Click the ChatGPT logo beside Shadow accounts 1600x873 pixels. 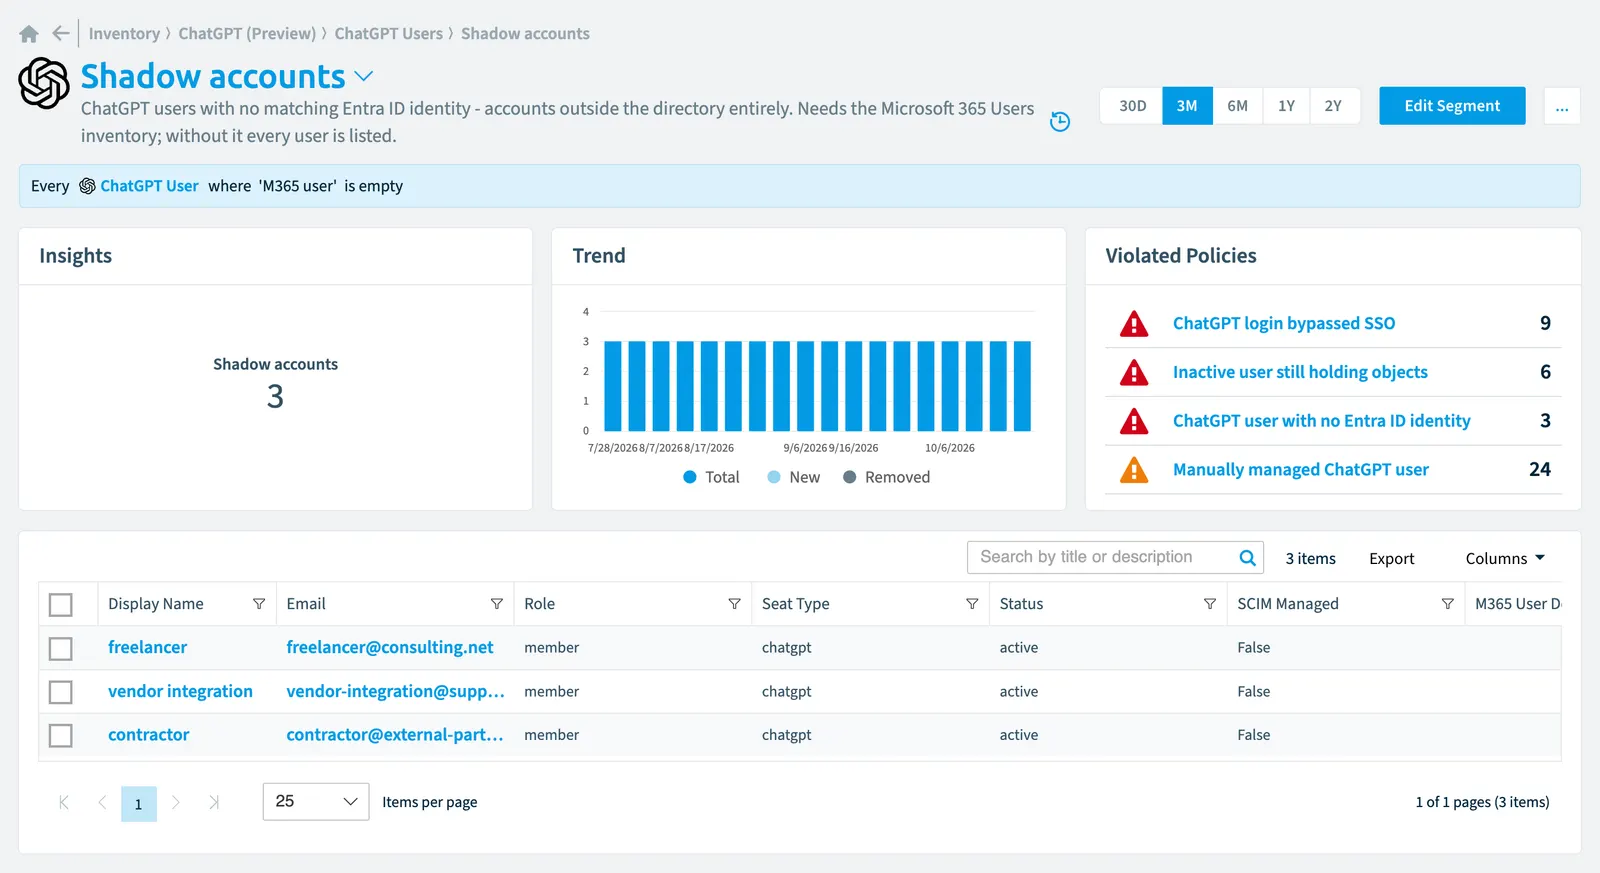(44, 83)
